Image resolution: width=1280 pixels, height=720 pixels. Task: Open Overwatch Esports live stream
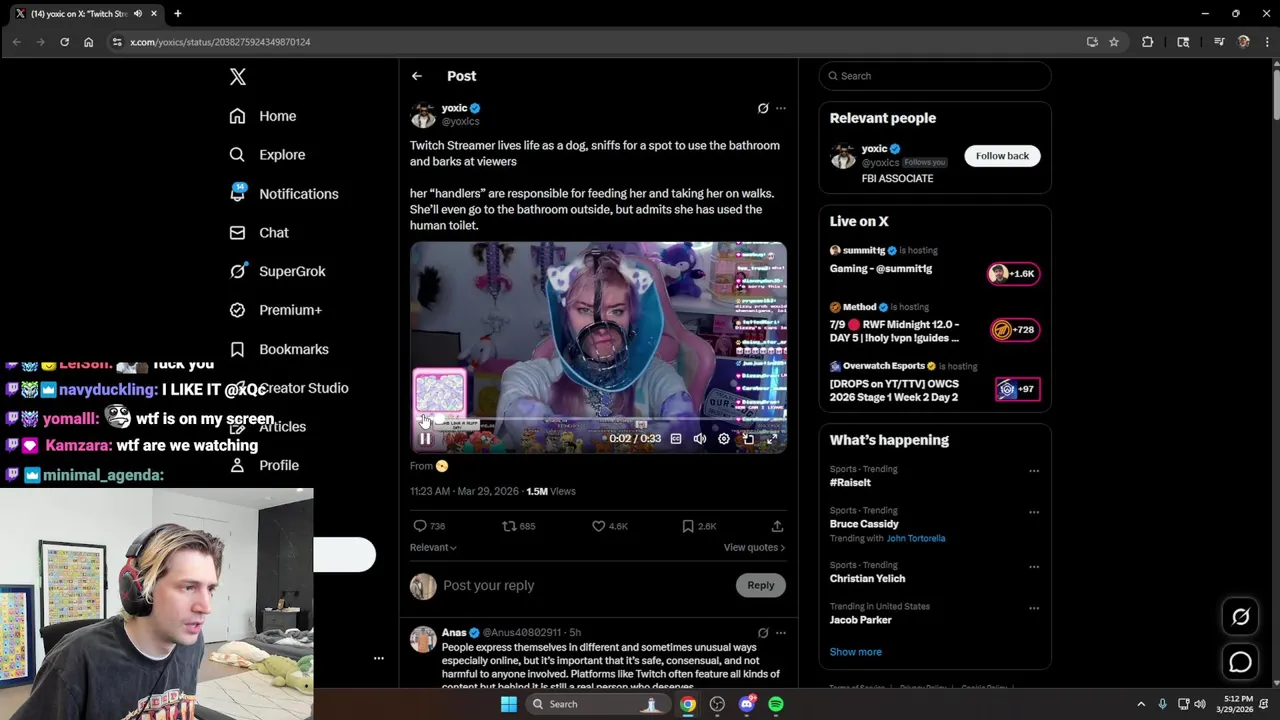[x=935, y=382]
